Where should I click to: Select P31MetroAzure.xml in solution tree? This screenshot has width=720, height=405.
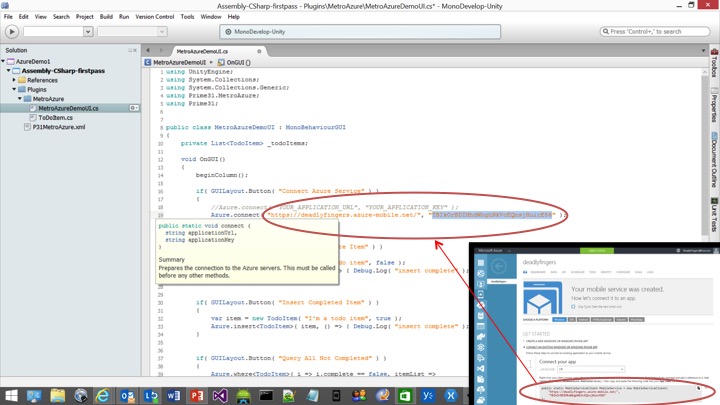(x=58, y=127)
